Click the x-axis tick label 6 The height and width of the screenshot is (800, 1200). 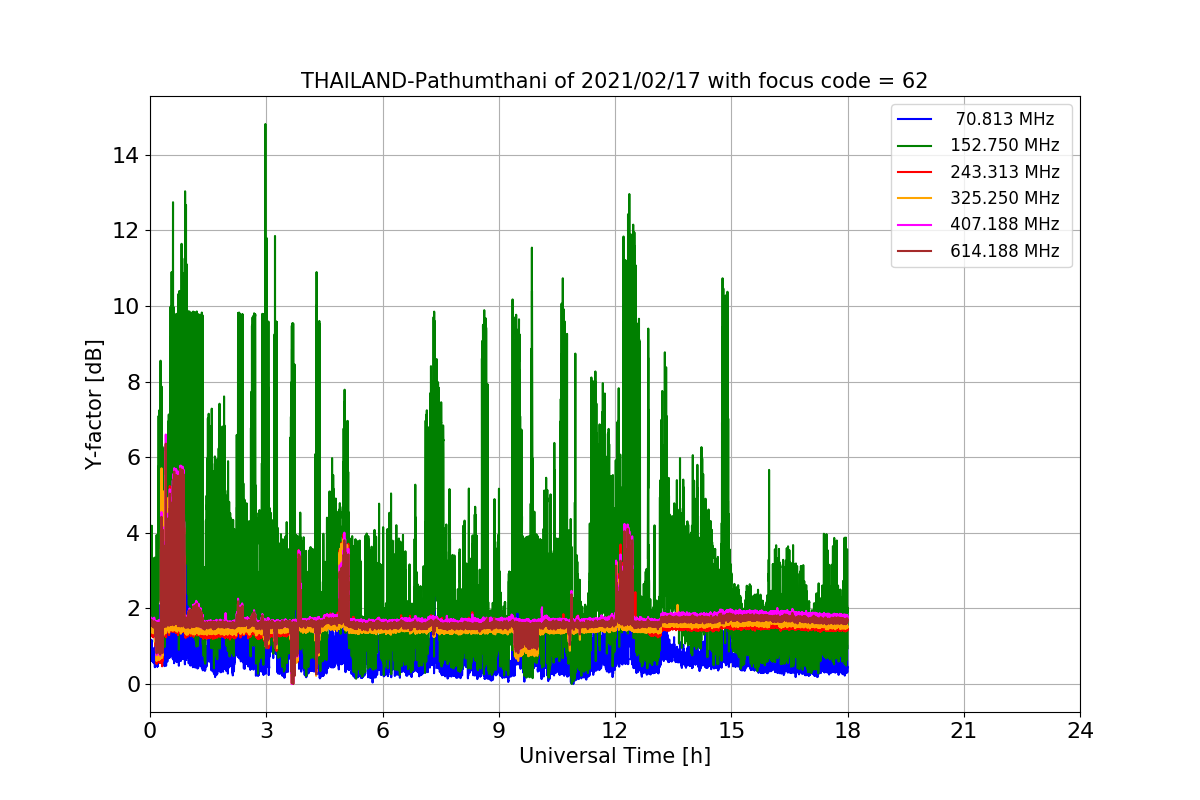pos(382,731)
